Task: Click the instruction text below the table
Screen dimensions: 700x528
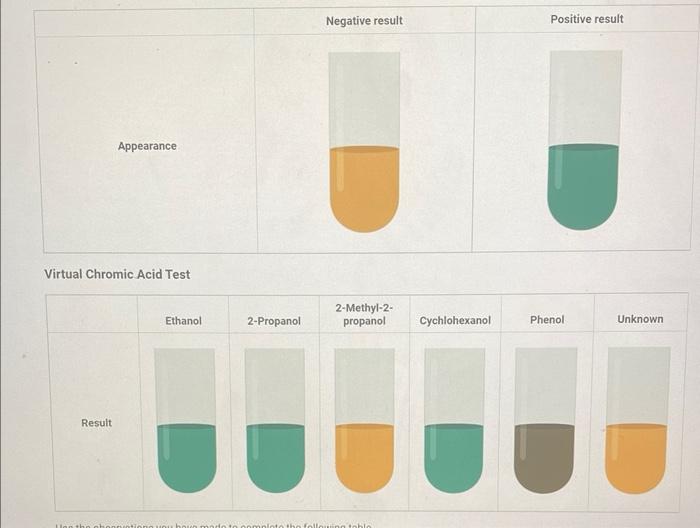Action: [x=213, y=525]
